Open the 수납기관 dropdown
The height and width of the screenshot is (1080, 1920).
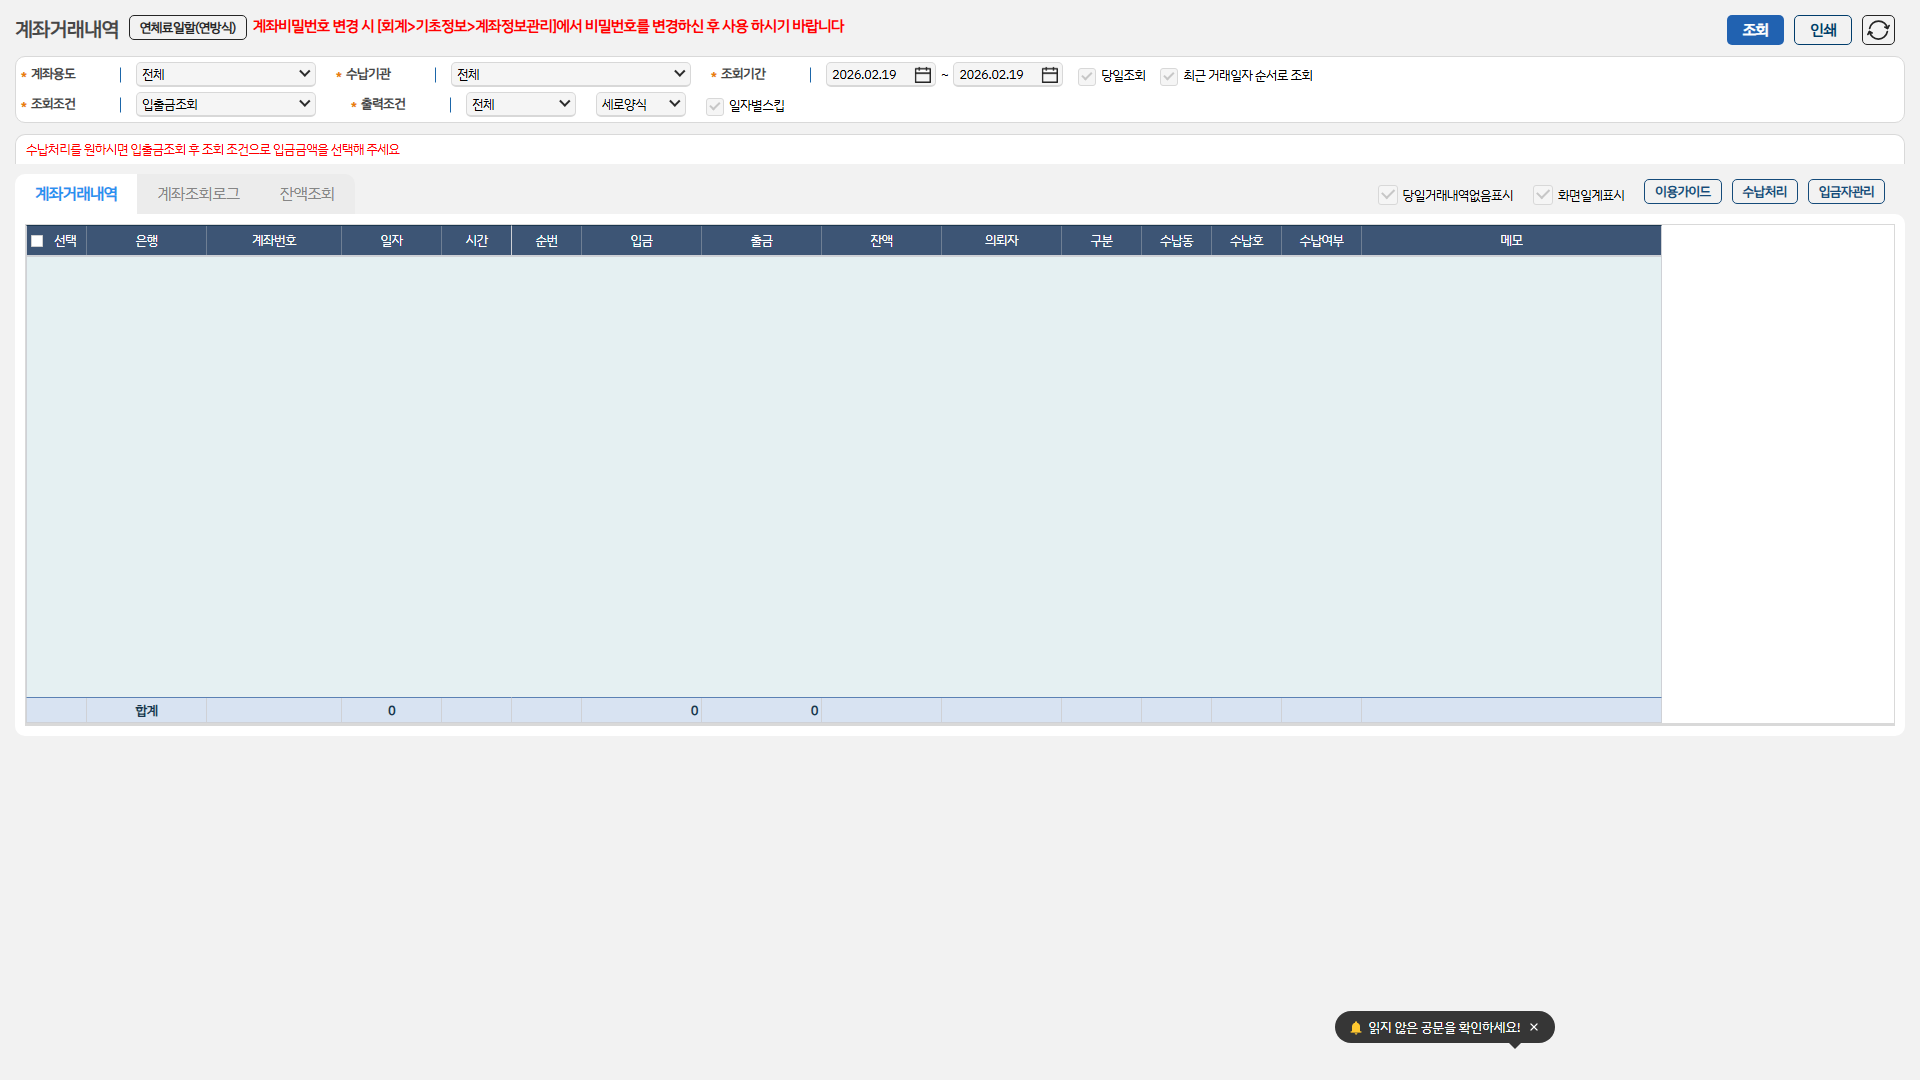coord(570,74)
